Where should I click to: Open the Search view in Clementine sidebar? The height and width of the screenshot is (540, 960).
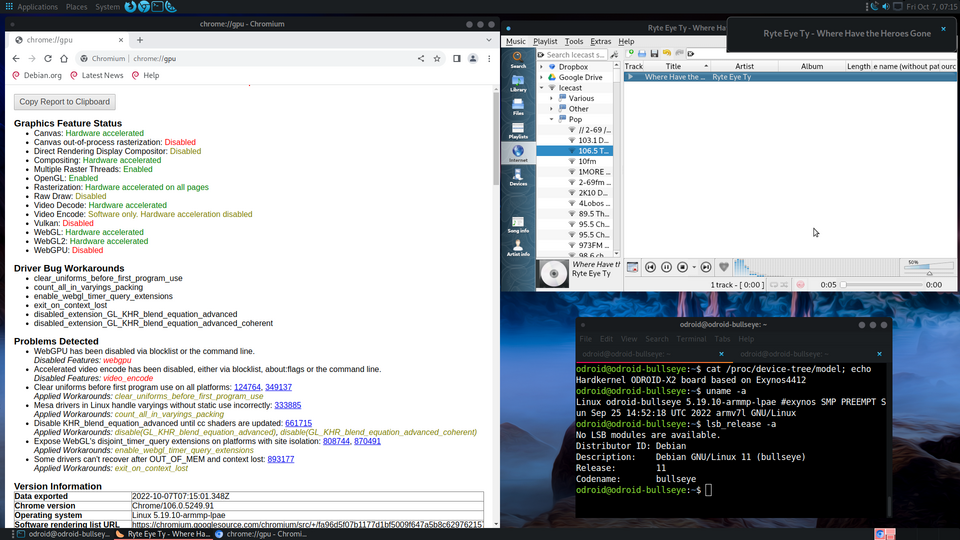point(518,60)
